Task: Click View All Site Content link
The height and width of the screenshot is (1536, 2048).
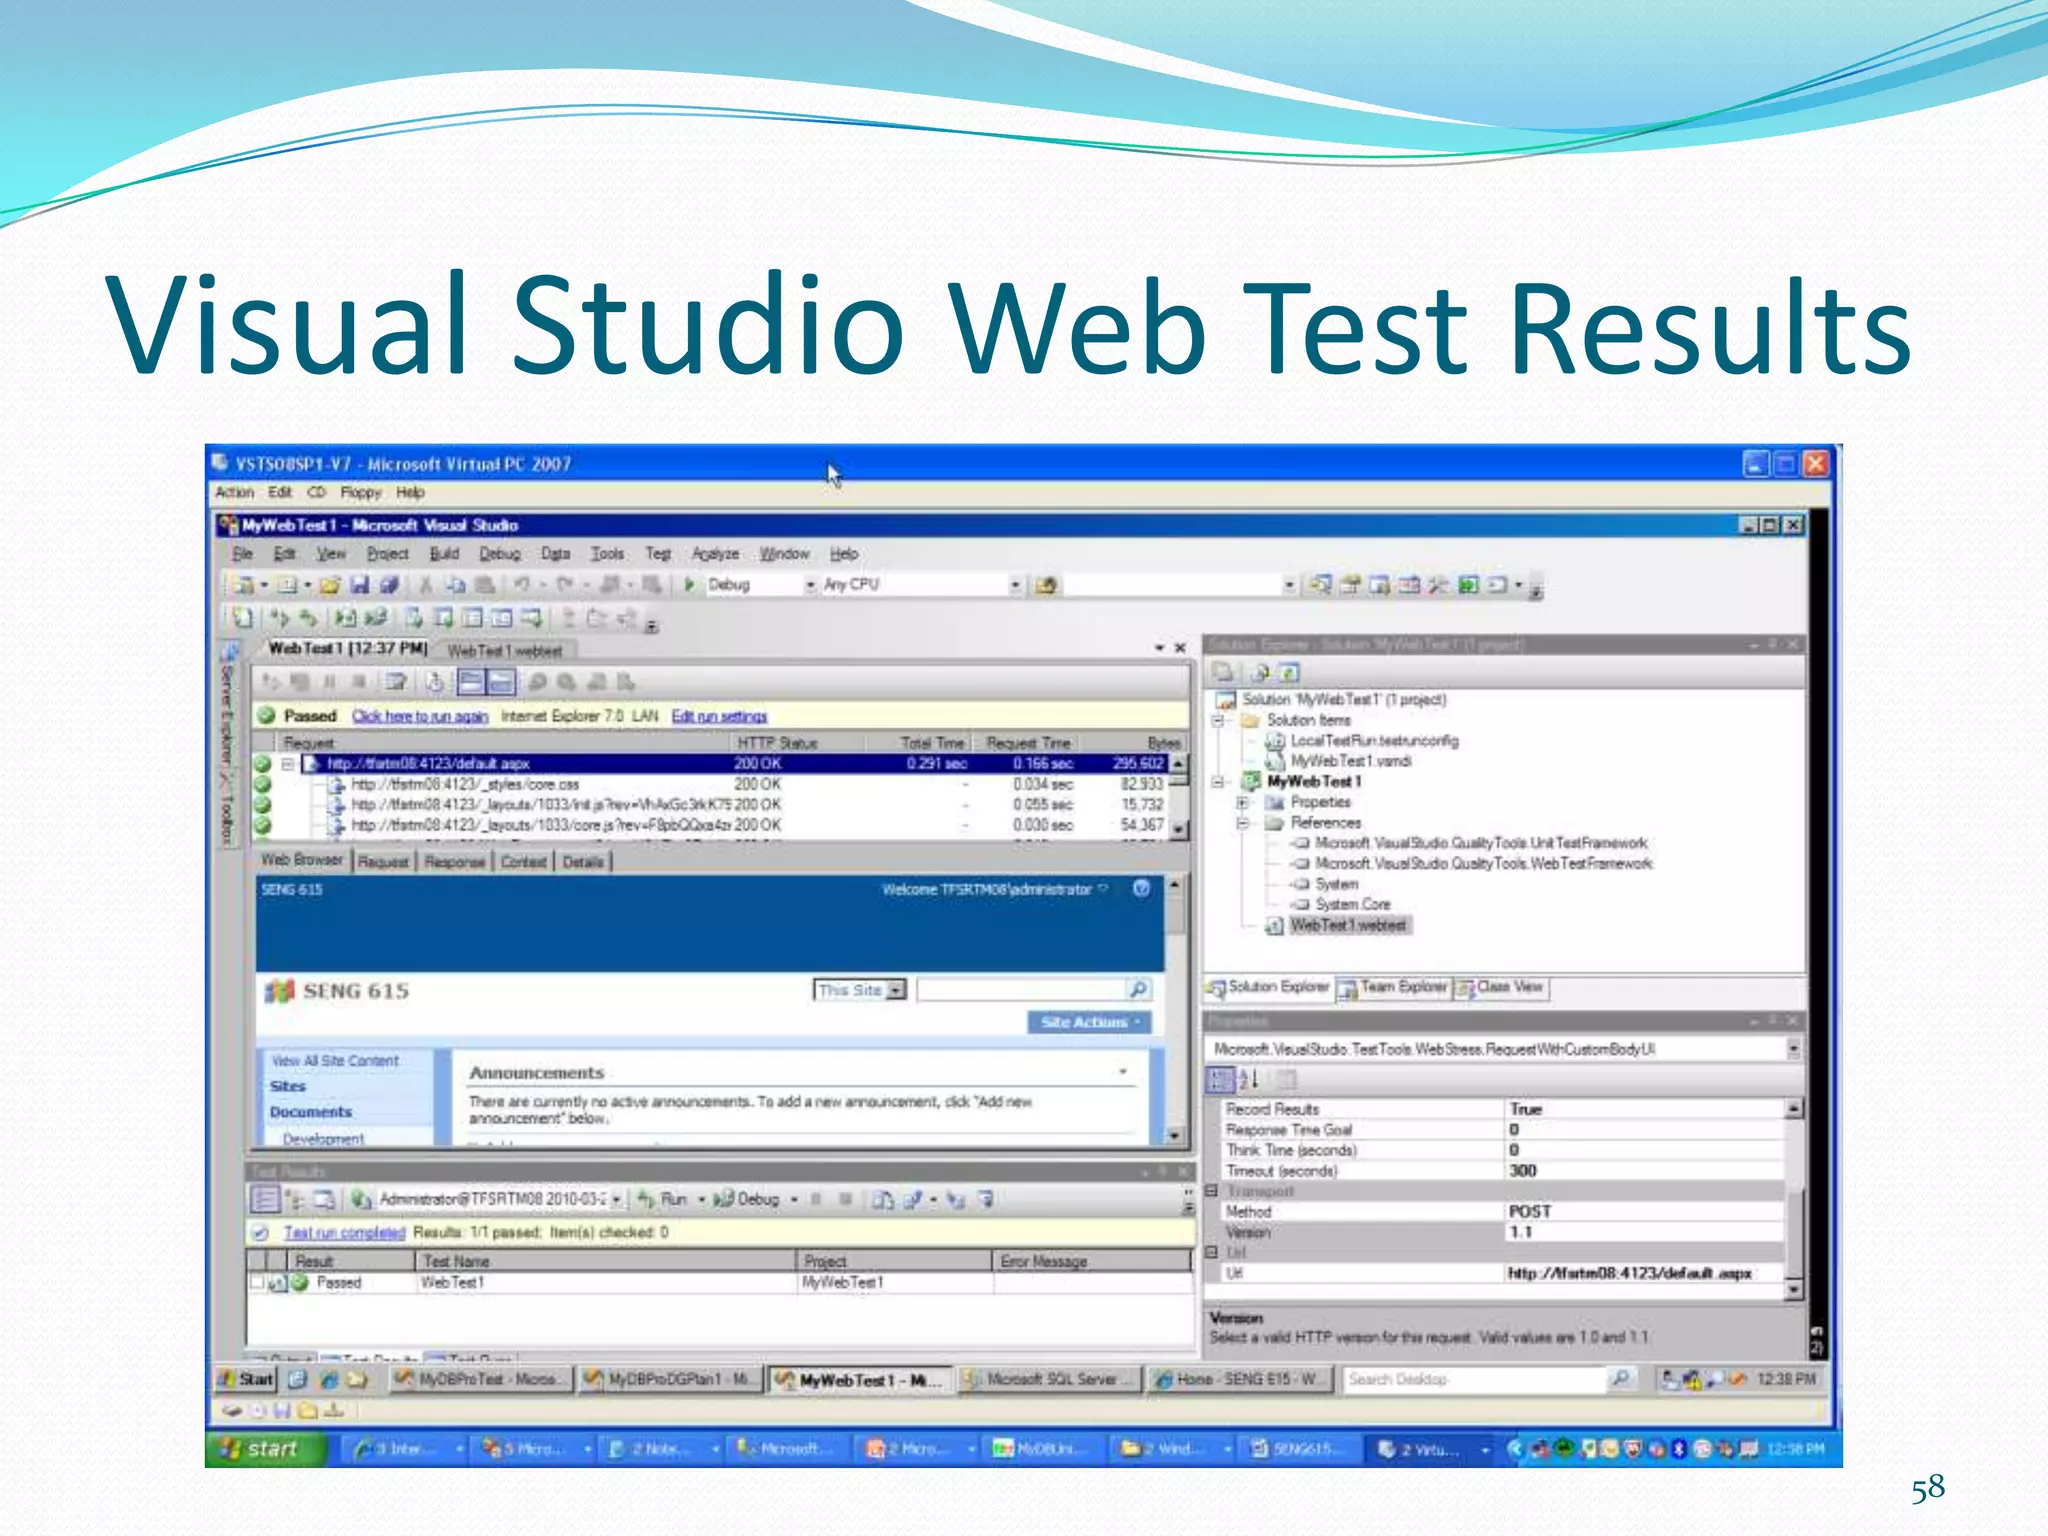Action: click(335, 1061)
